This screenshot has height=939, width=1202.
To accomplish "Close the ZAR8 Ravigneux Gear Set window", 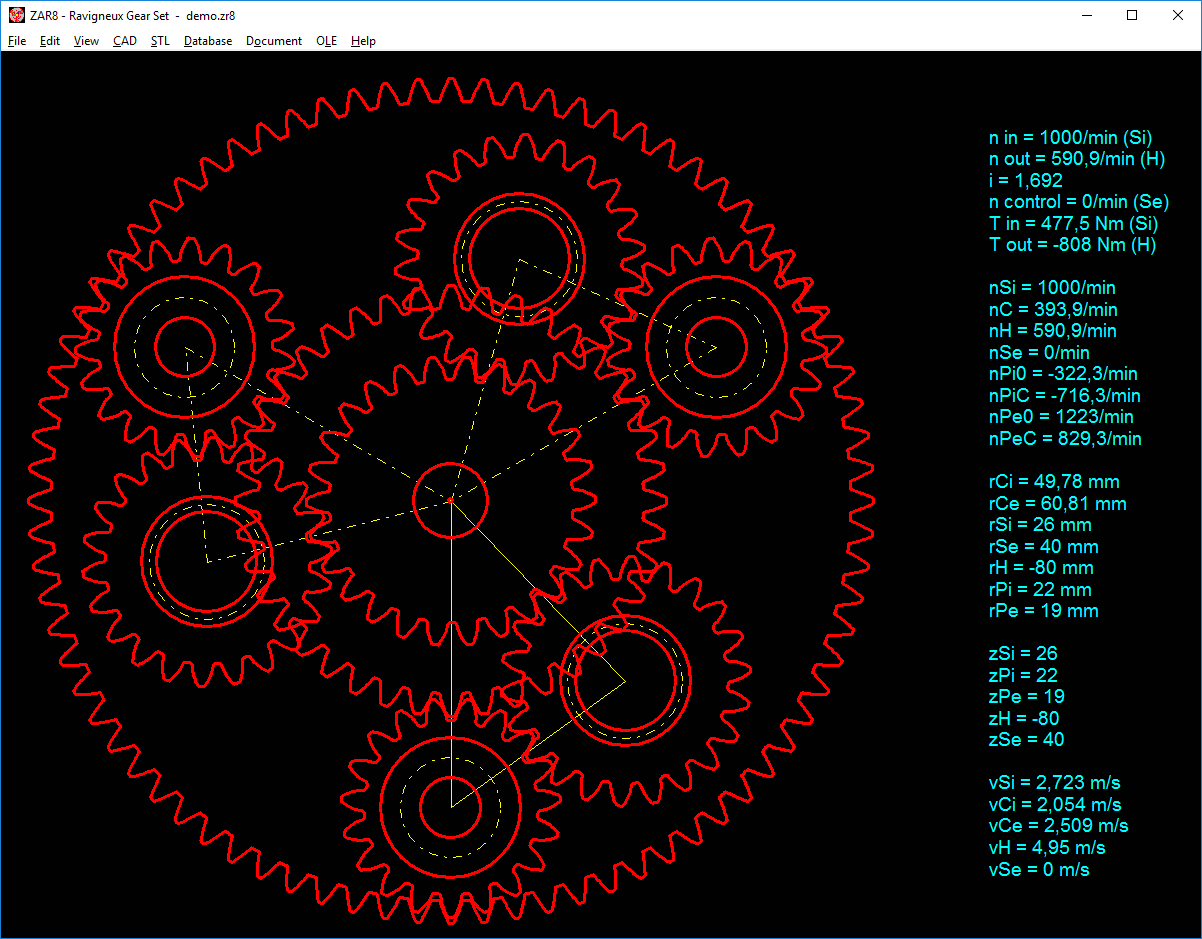I will pos(1178,15).
